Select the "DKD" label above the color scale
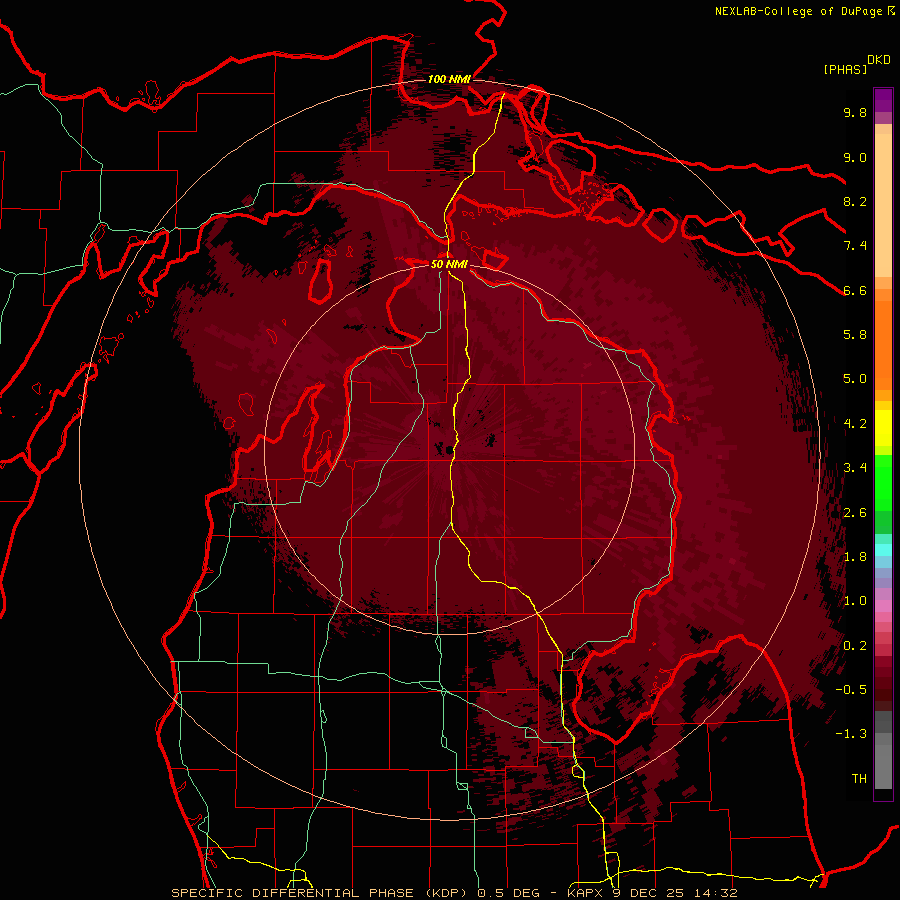The width and height of the screenshot is (900, 900). (879, 60)
